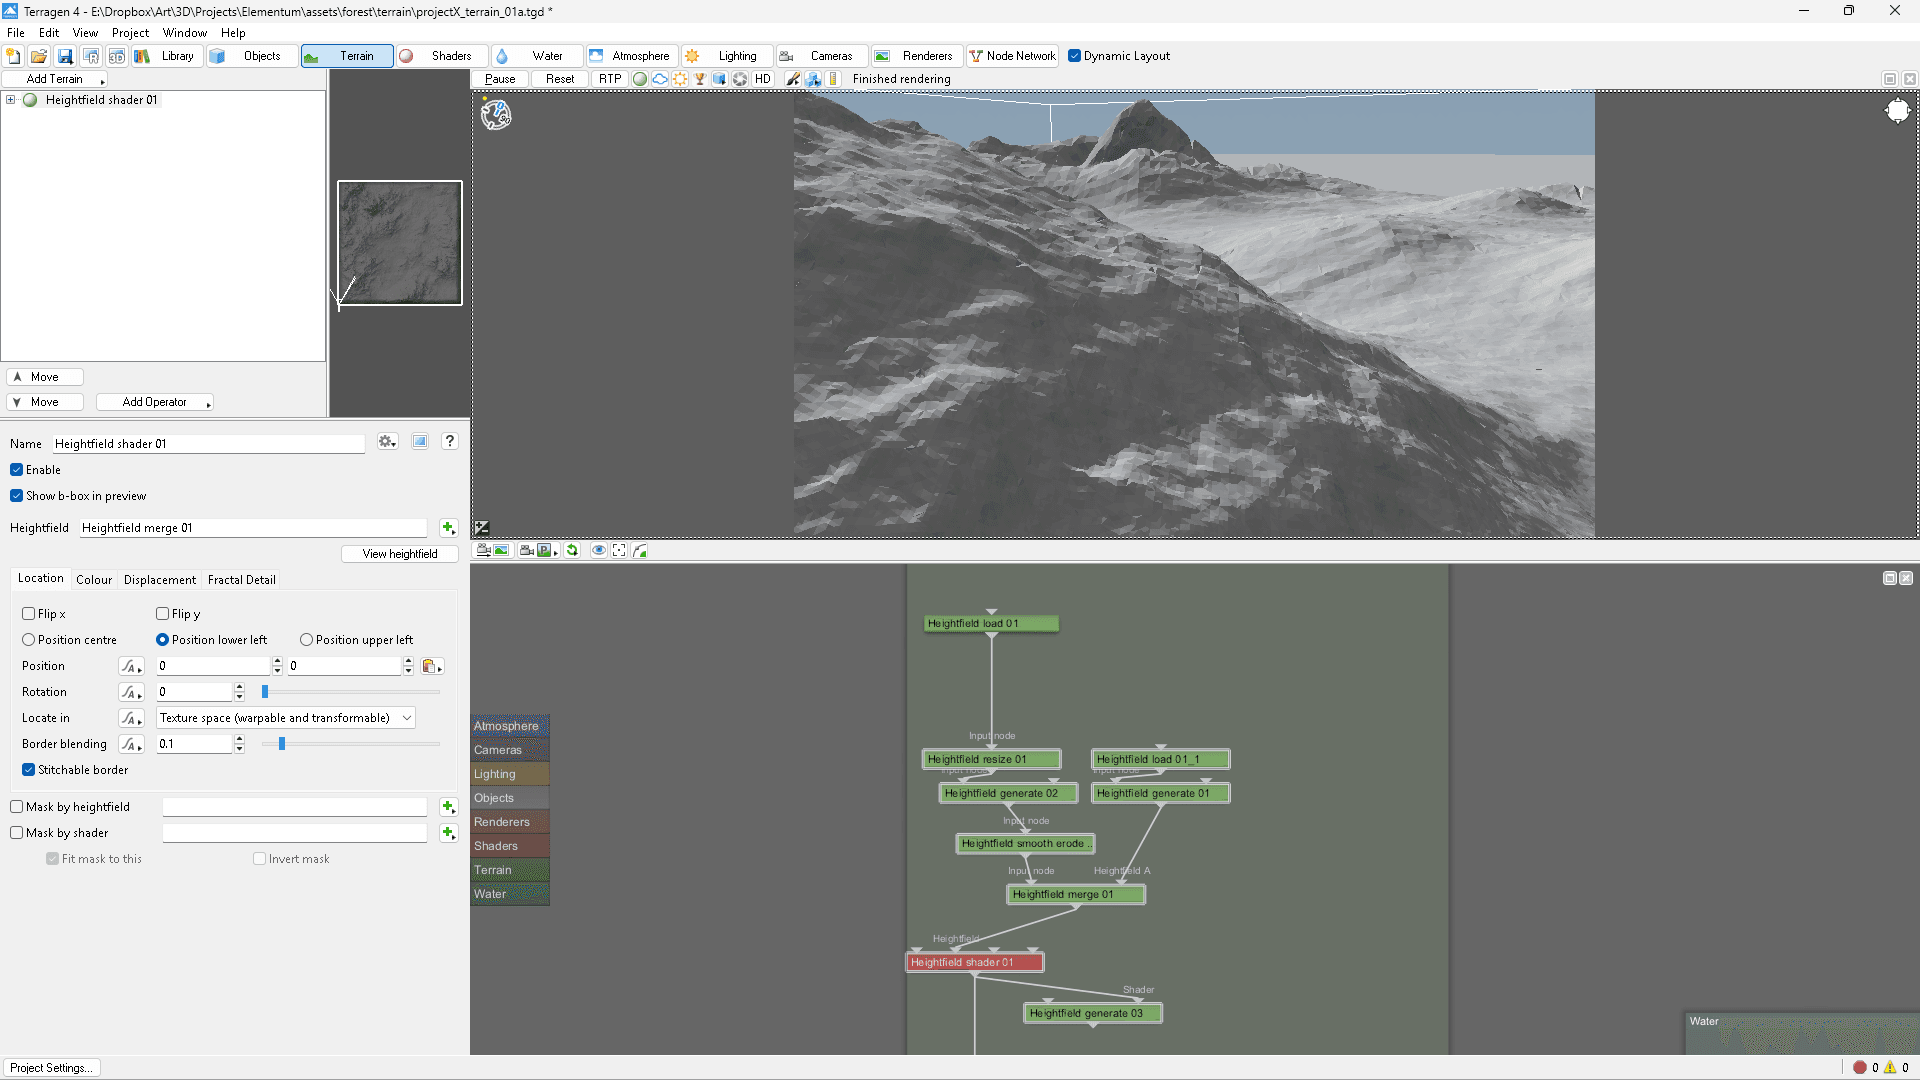Expand the Heightfield shader 01 tree item
The image size is (1920, 1080).
coord(10,99)
